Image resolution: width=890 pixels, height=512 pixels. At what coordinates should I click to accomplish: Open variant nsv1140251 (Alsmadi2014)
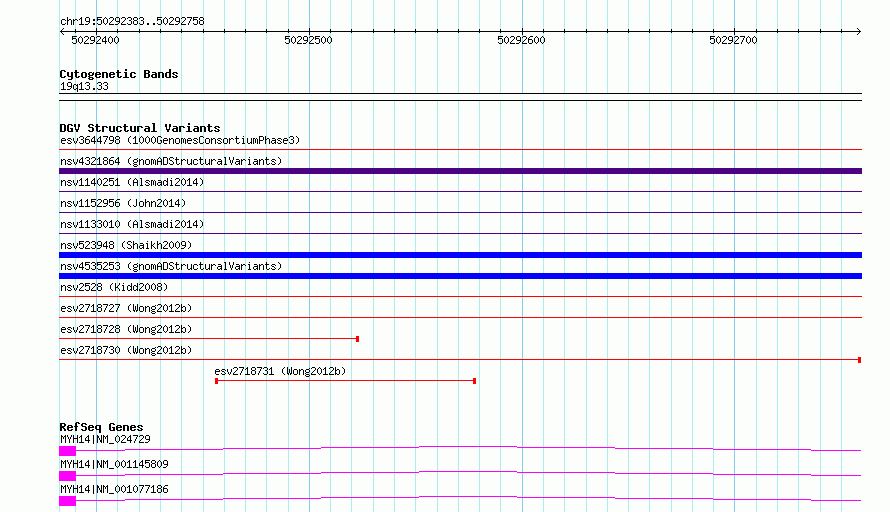132,182
